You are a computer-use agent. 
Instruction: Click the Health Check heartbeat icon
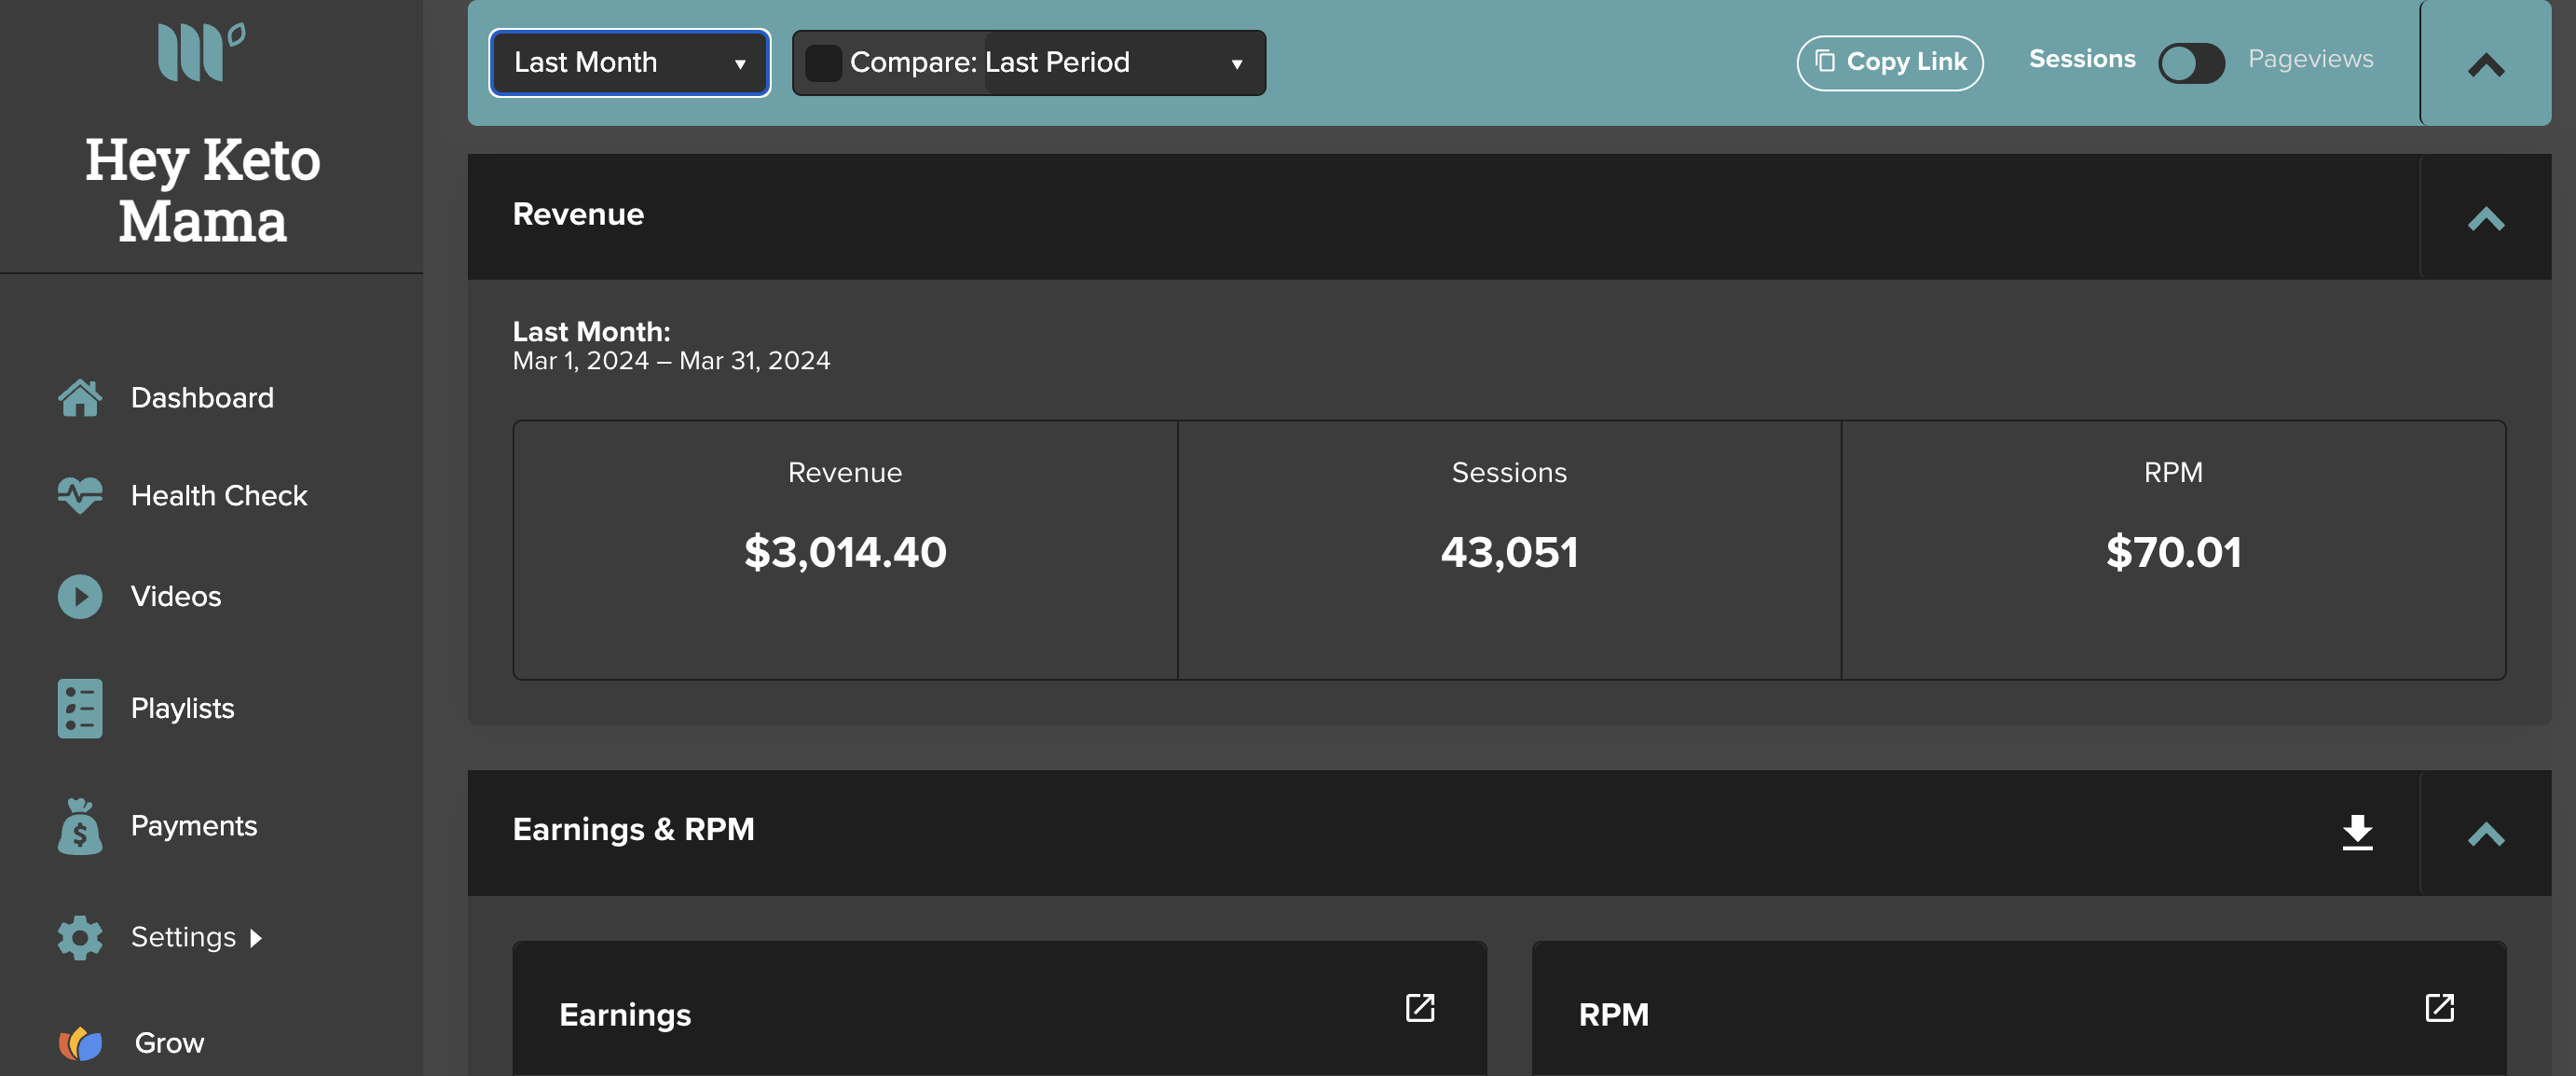80,495
